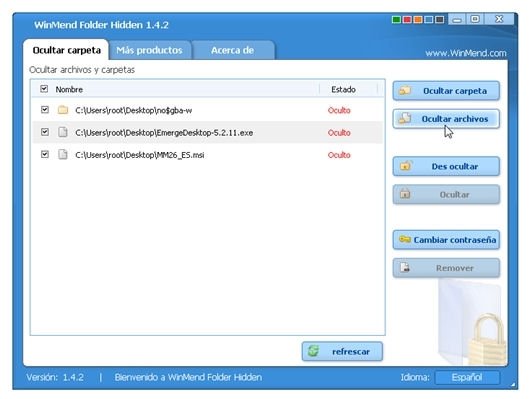Click the file icon of MM26_ES.msi row

(63, 154)
